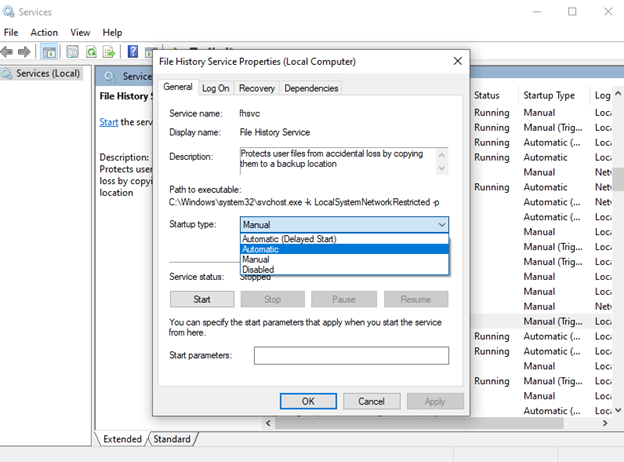
Task: Click the 'fhsvc' service name text
Action: point(250,114)
